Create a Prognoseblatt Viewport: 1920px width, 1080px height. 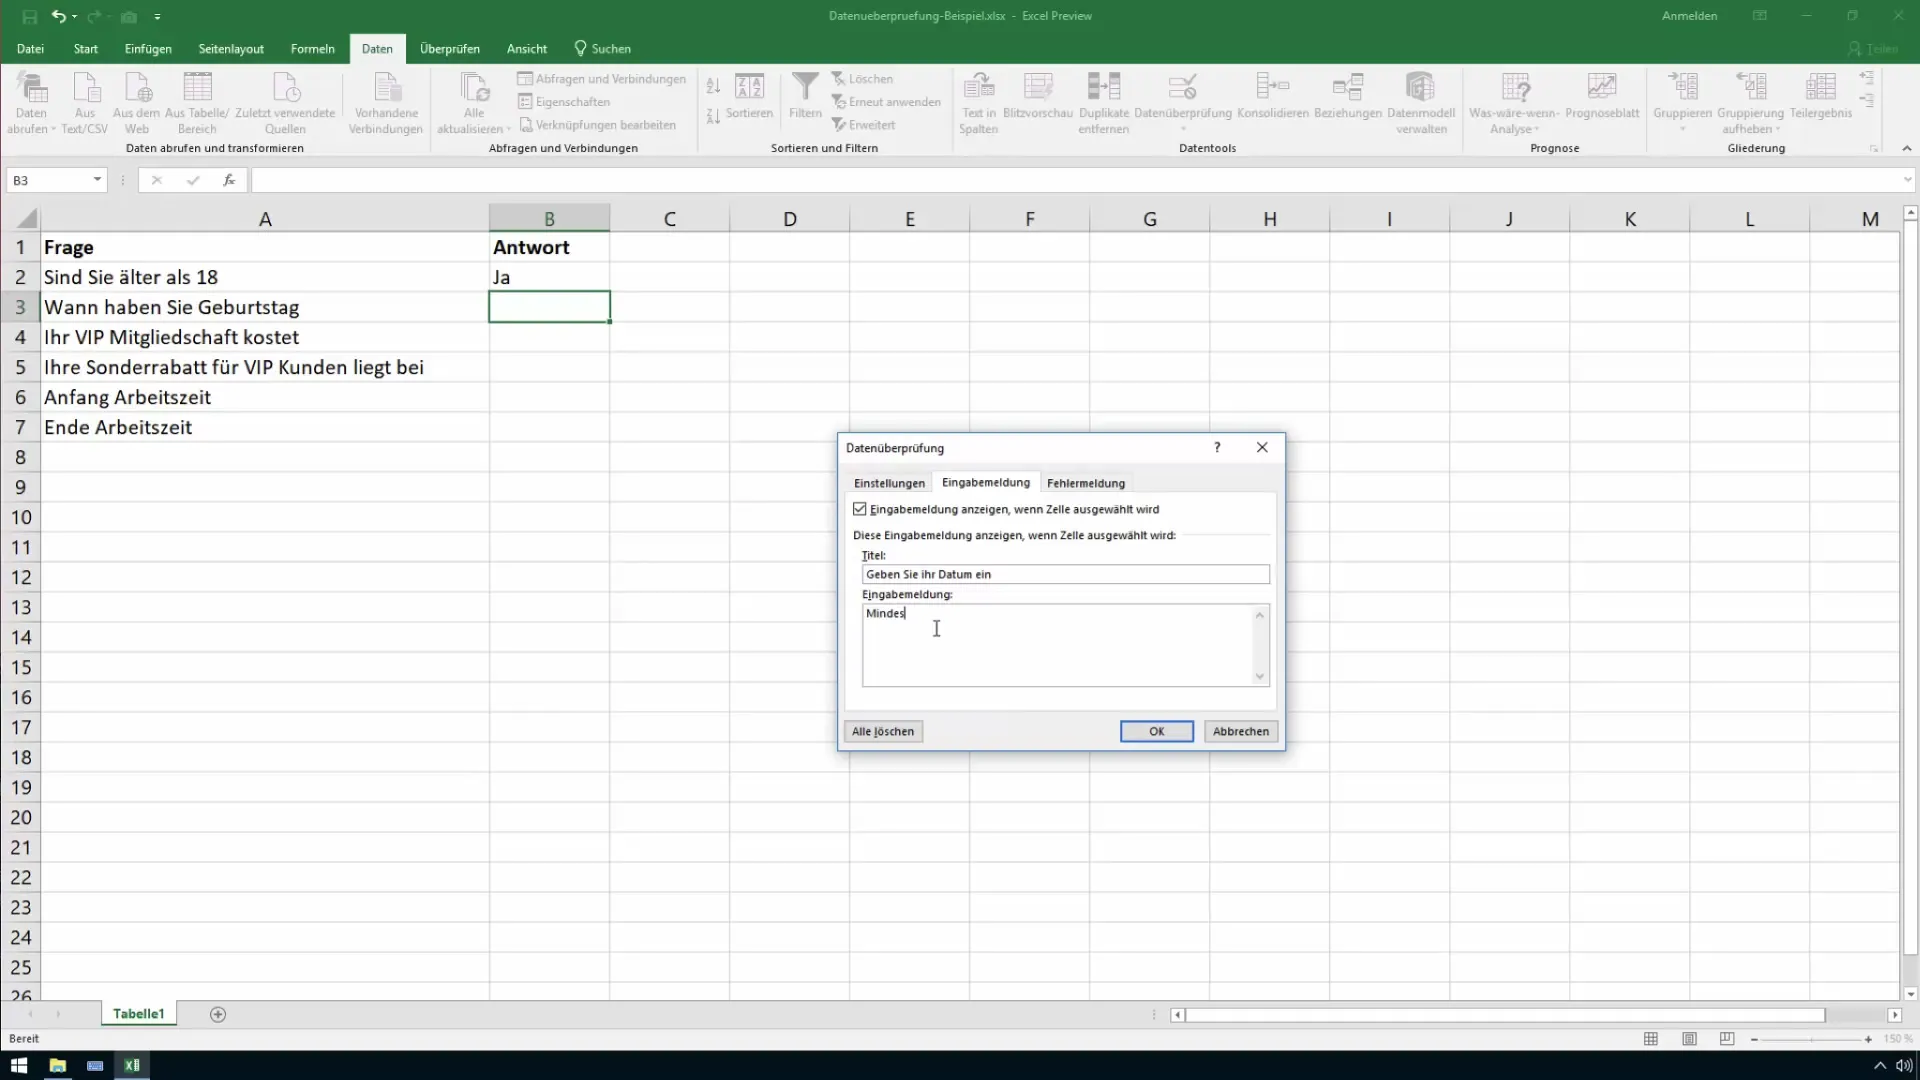pyautogui.click(x=1602, y=96)
